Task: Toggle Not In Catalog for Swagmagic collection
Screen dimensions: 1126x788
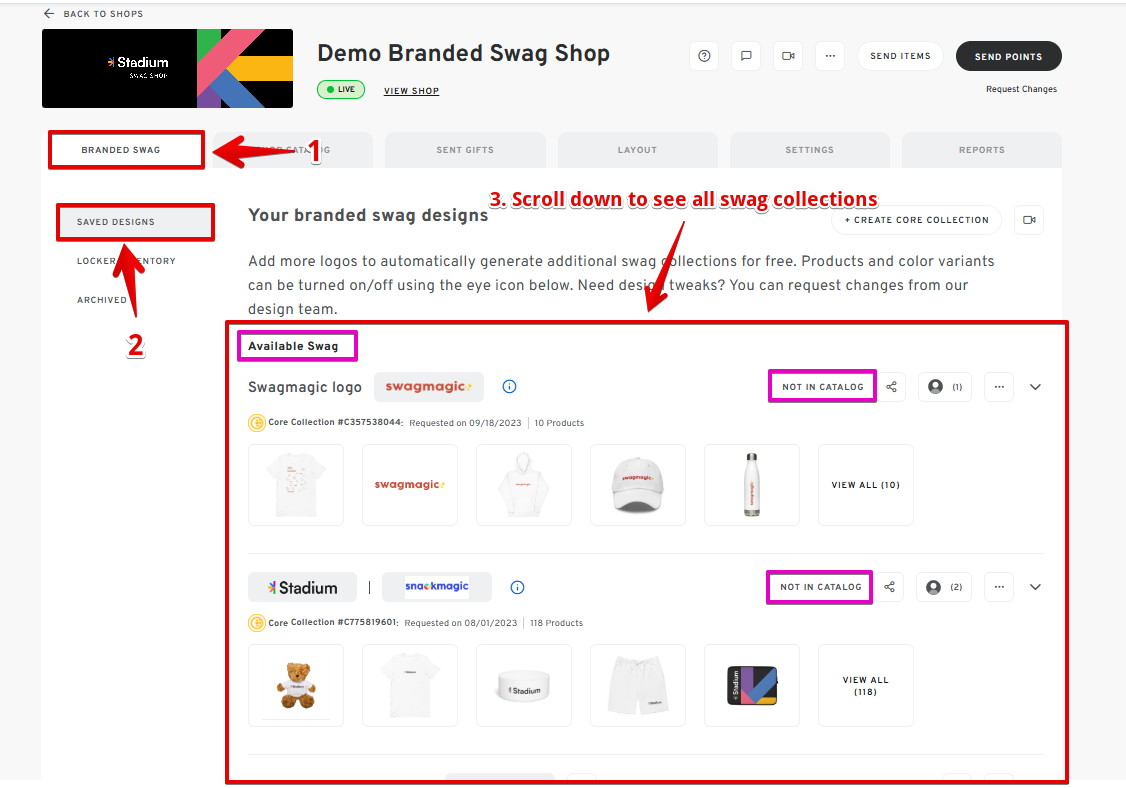Action: pyautogui.click(x=822, y=387)
